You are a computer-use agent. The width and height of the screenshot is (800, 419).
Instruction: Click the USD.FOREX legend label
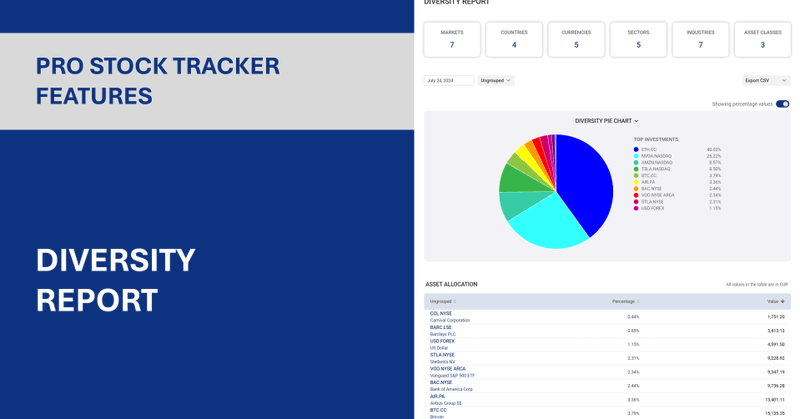pyautogui.click(x=653, y=208)
